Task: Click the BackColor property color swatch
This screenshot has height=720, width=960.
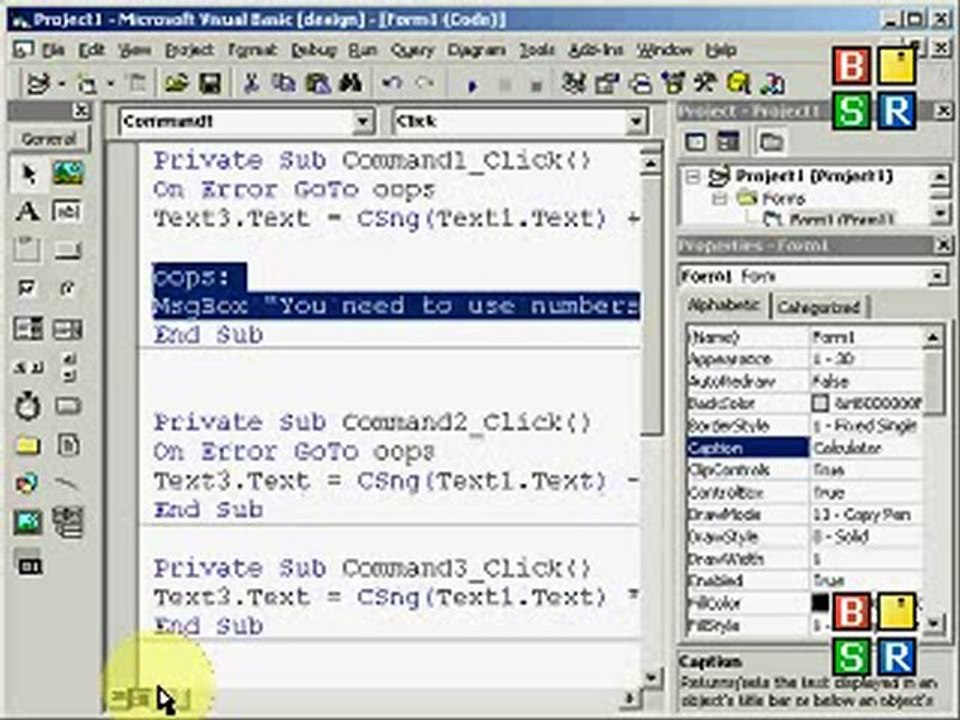Action: [820, 403]
